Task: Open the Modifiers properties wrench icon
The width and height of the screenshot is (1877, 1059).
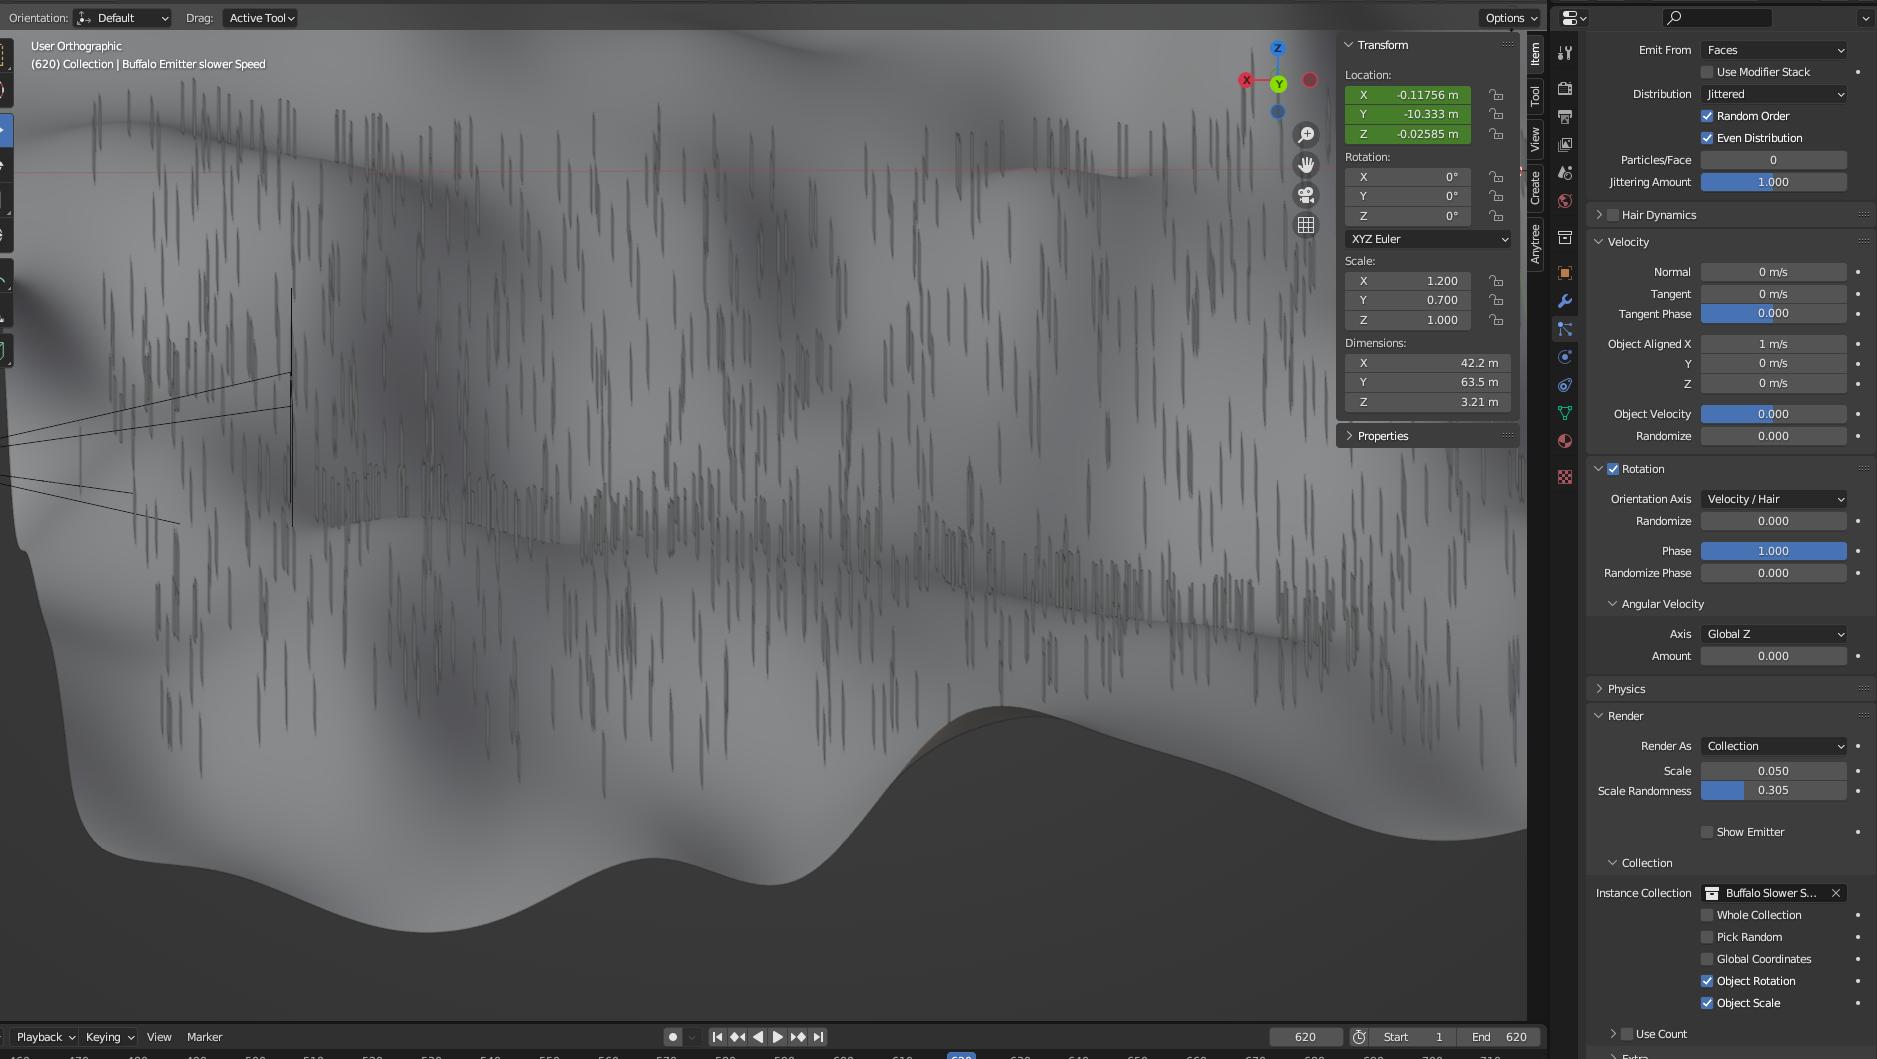Action: (x=1565, y=301)
